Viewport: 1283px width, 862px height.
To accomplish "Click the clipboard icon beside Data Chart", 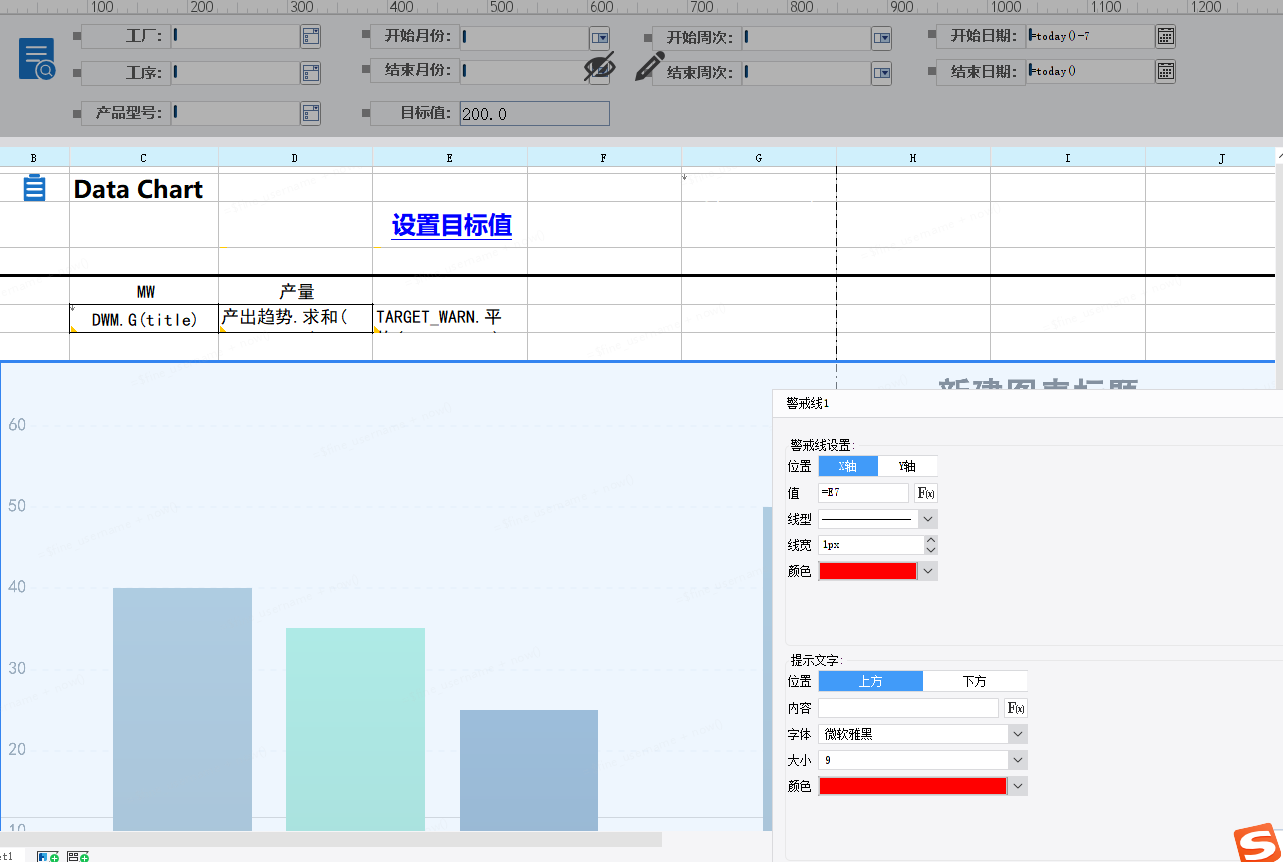I will 34,188.
